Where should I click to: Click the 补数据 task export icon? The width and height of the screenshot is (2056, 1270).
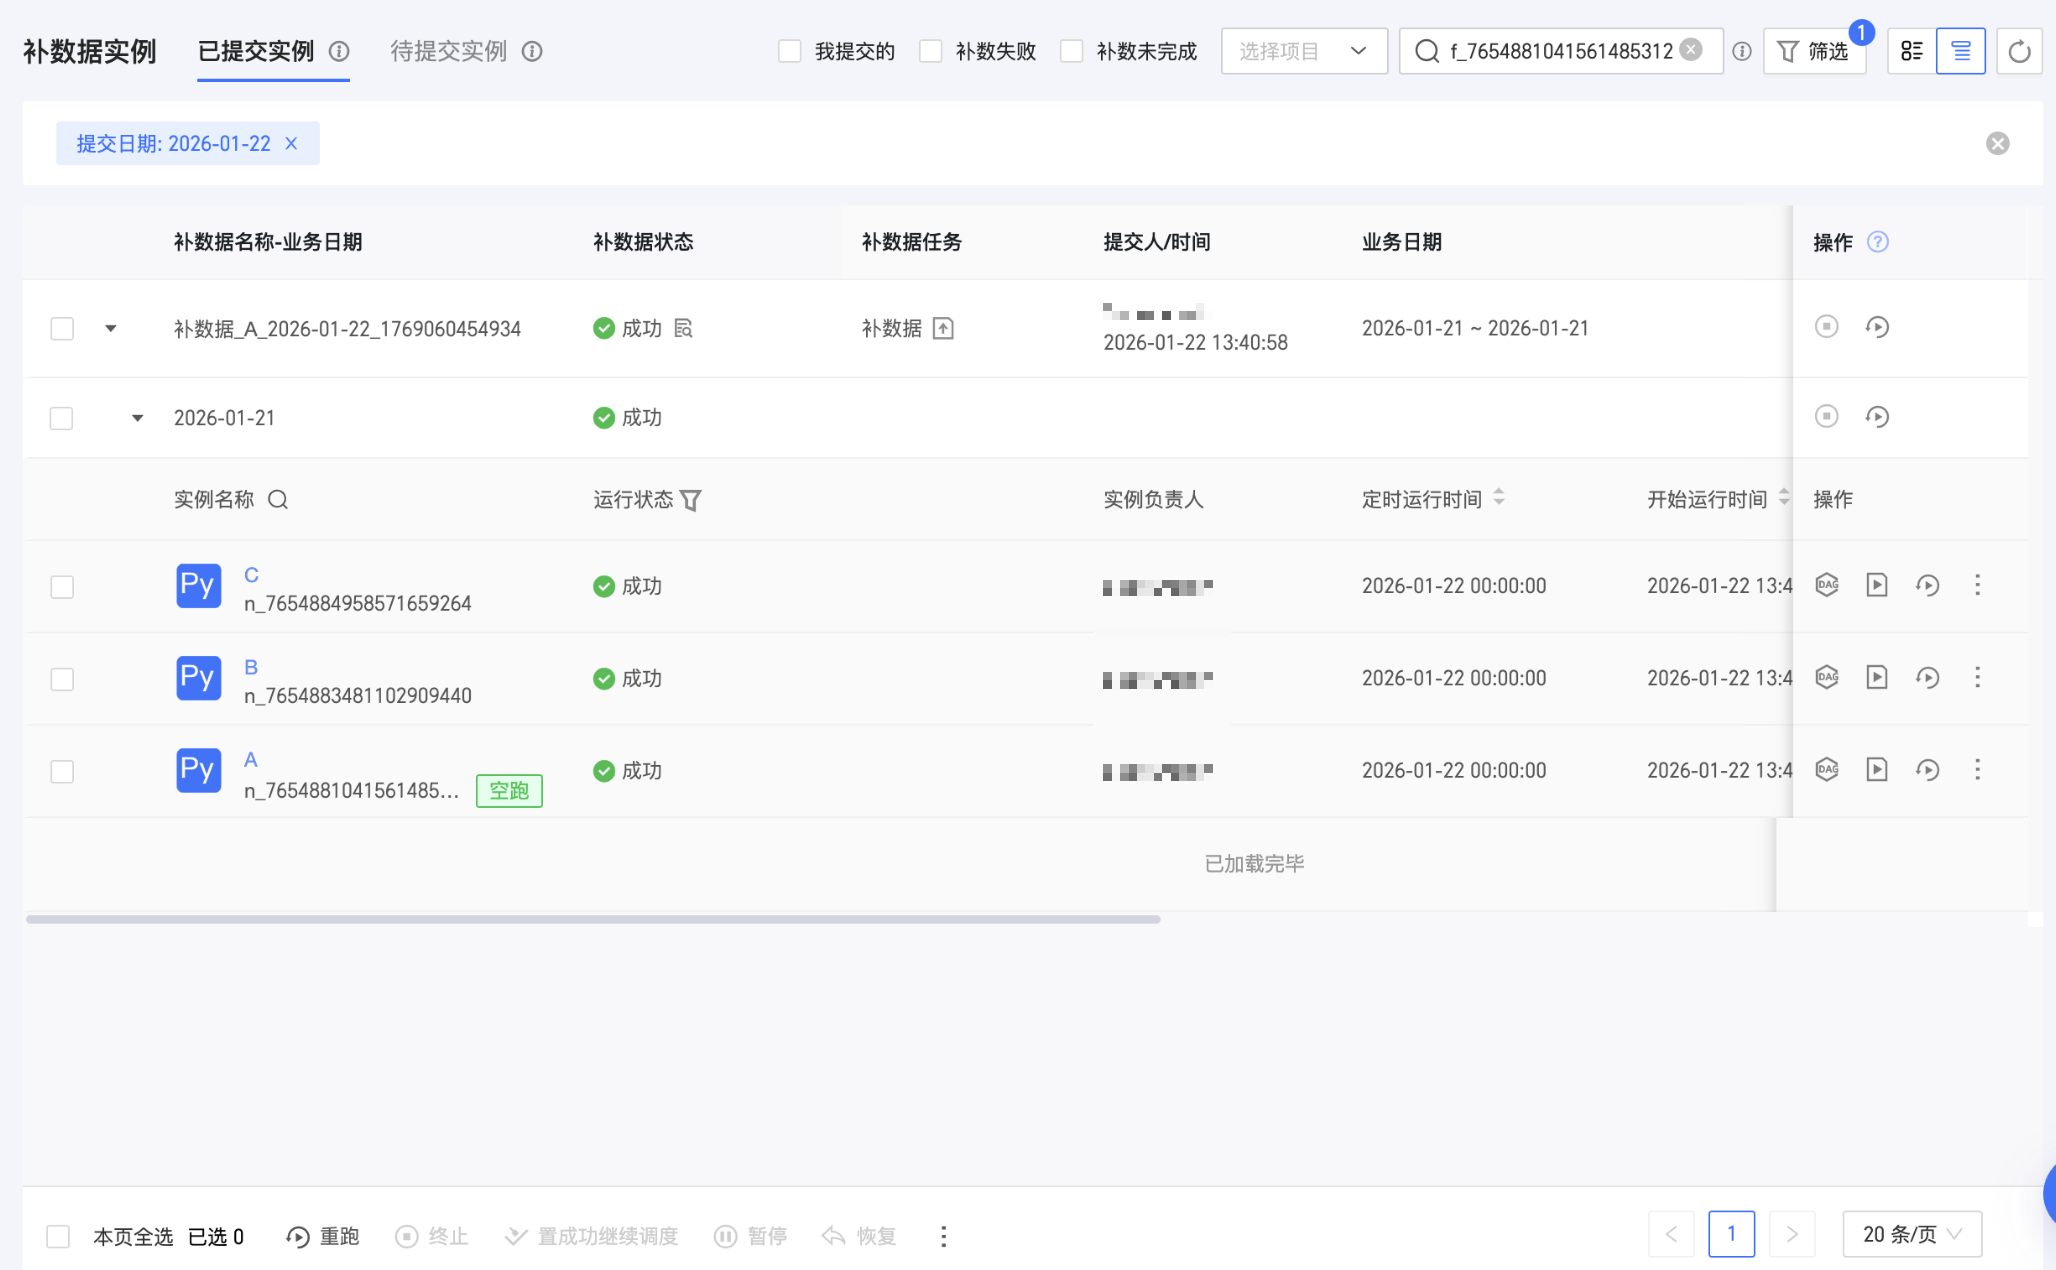[x=943, y=328]
